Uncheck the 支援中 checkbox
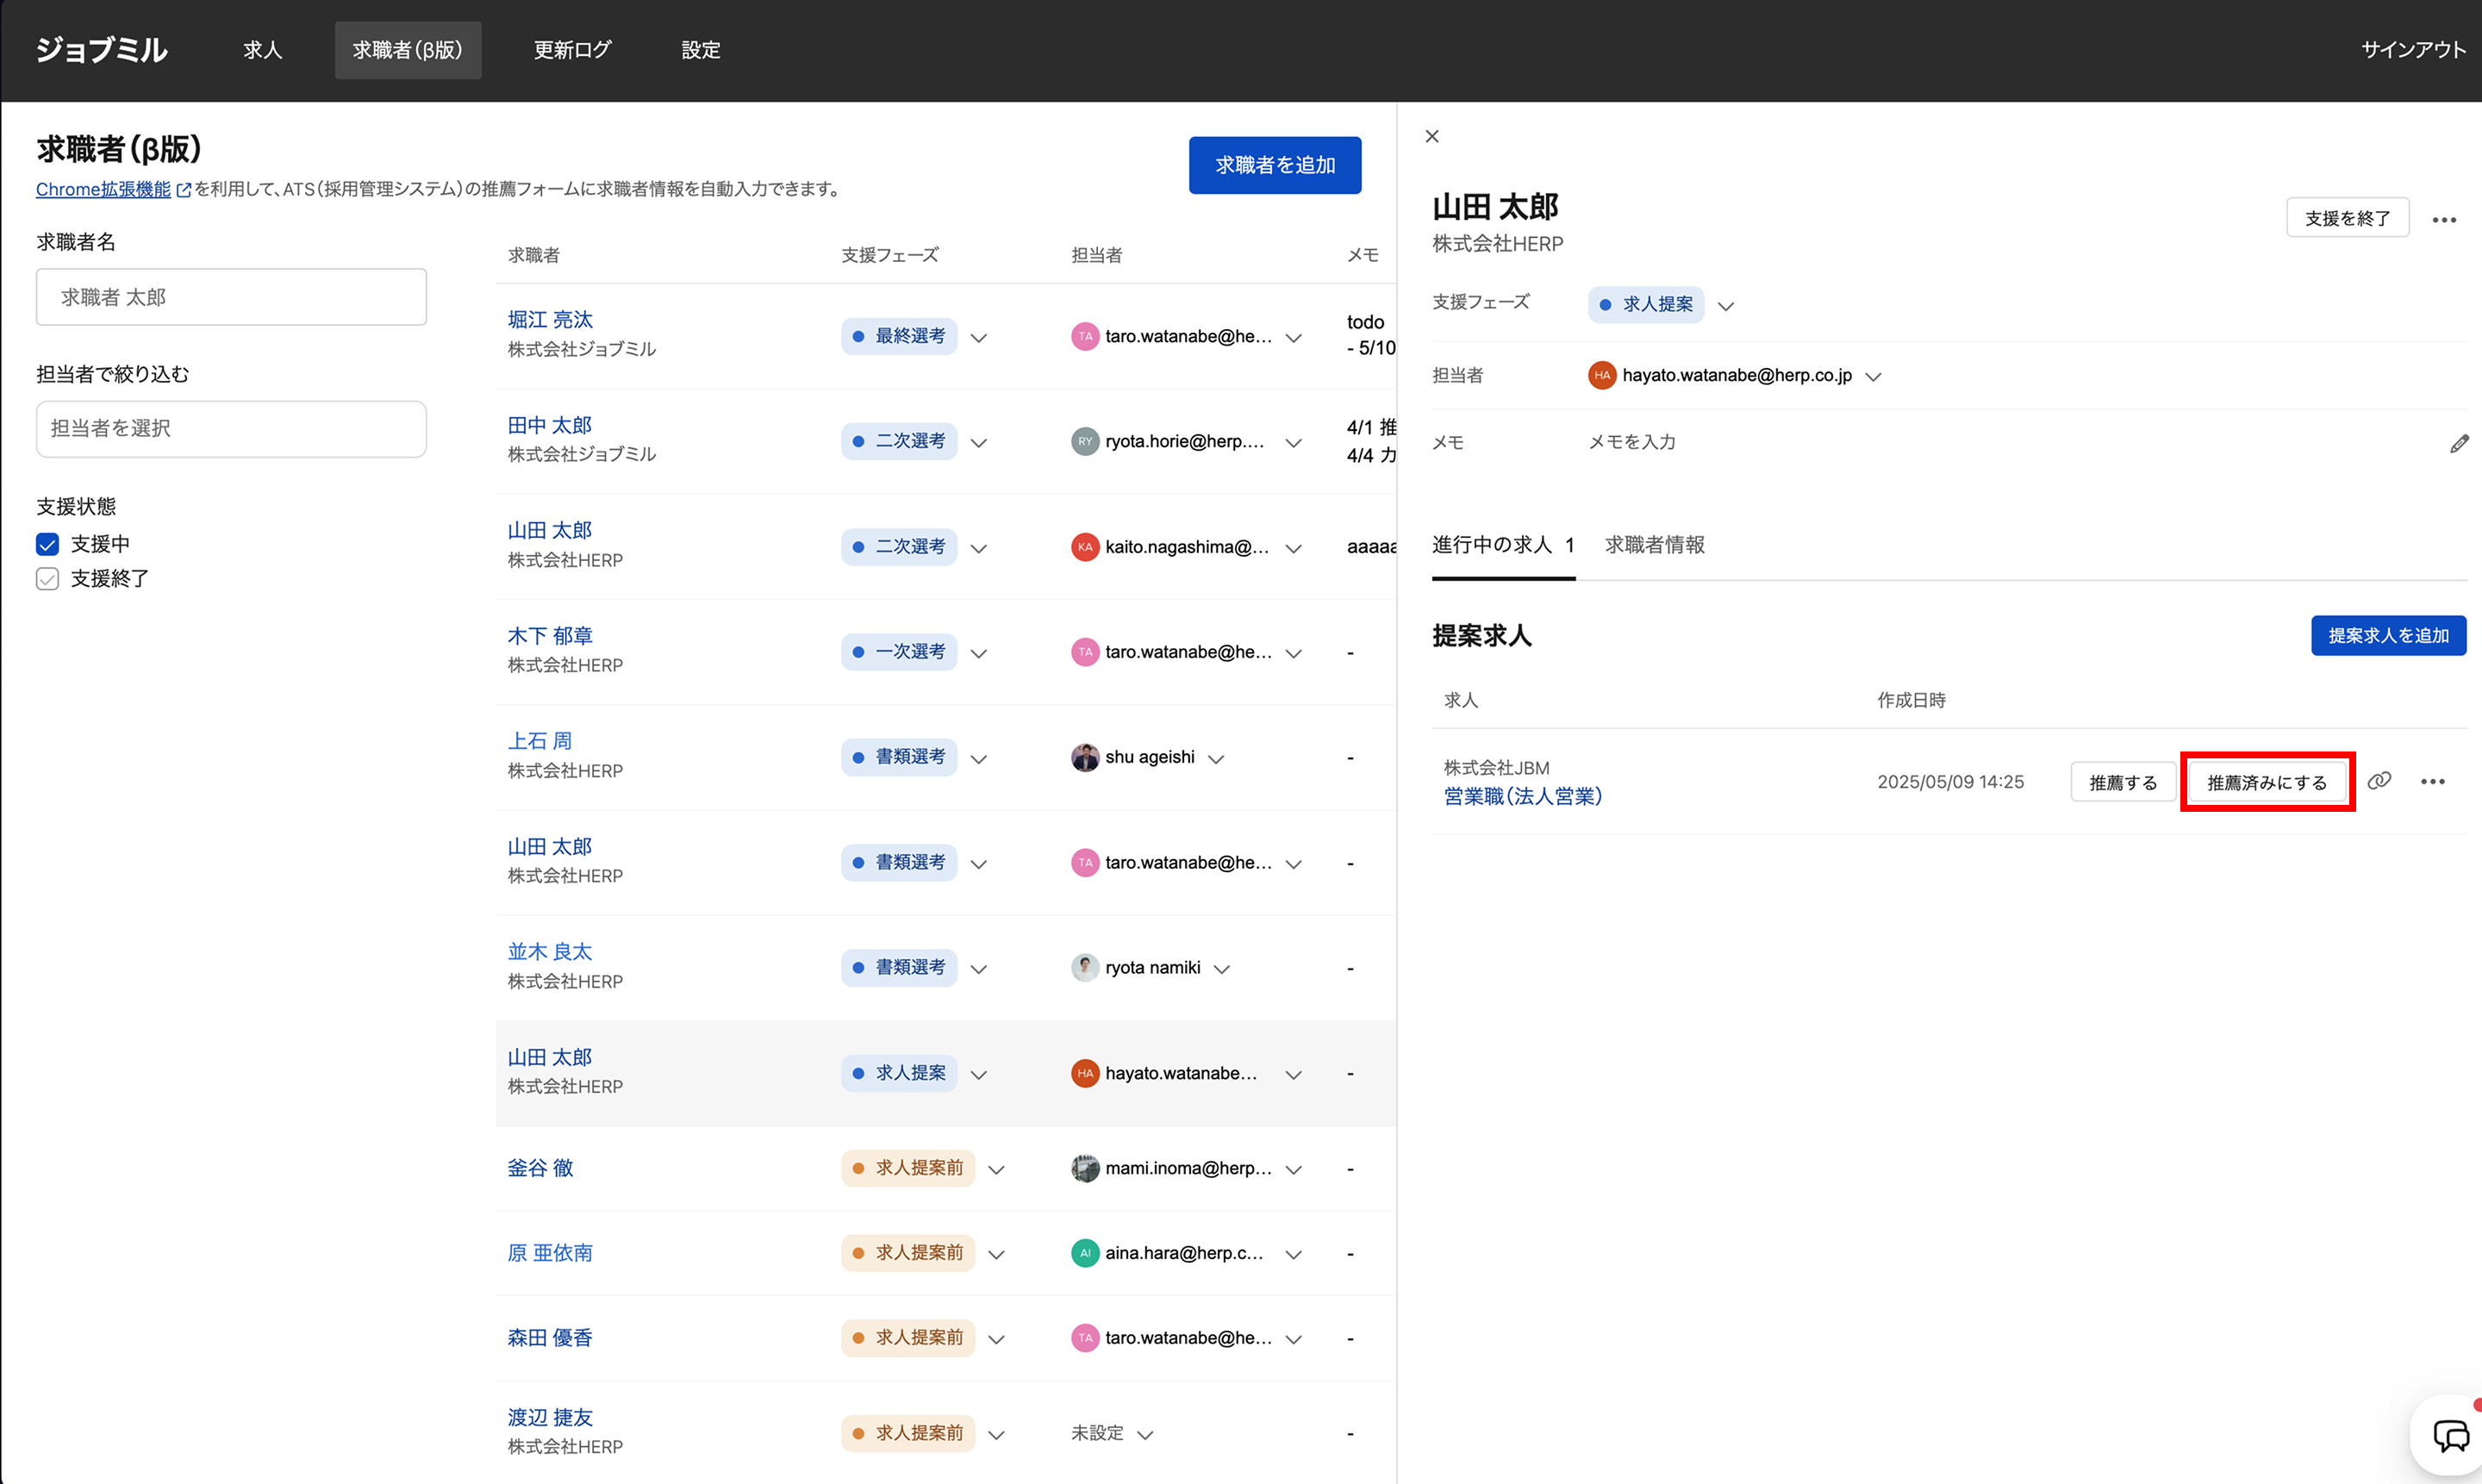Screen dimensions: 2482x1484 click(x=47, y=544)
